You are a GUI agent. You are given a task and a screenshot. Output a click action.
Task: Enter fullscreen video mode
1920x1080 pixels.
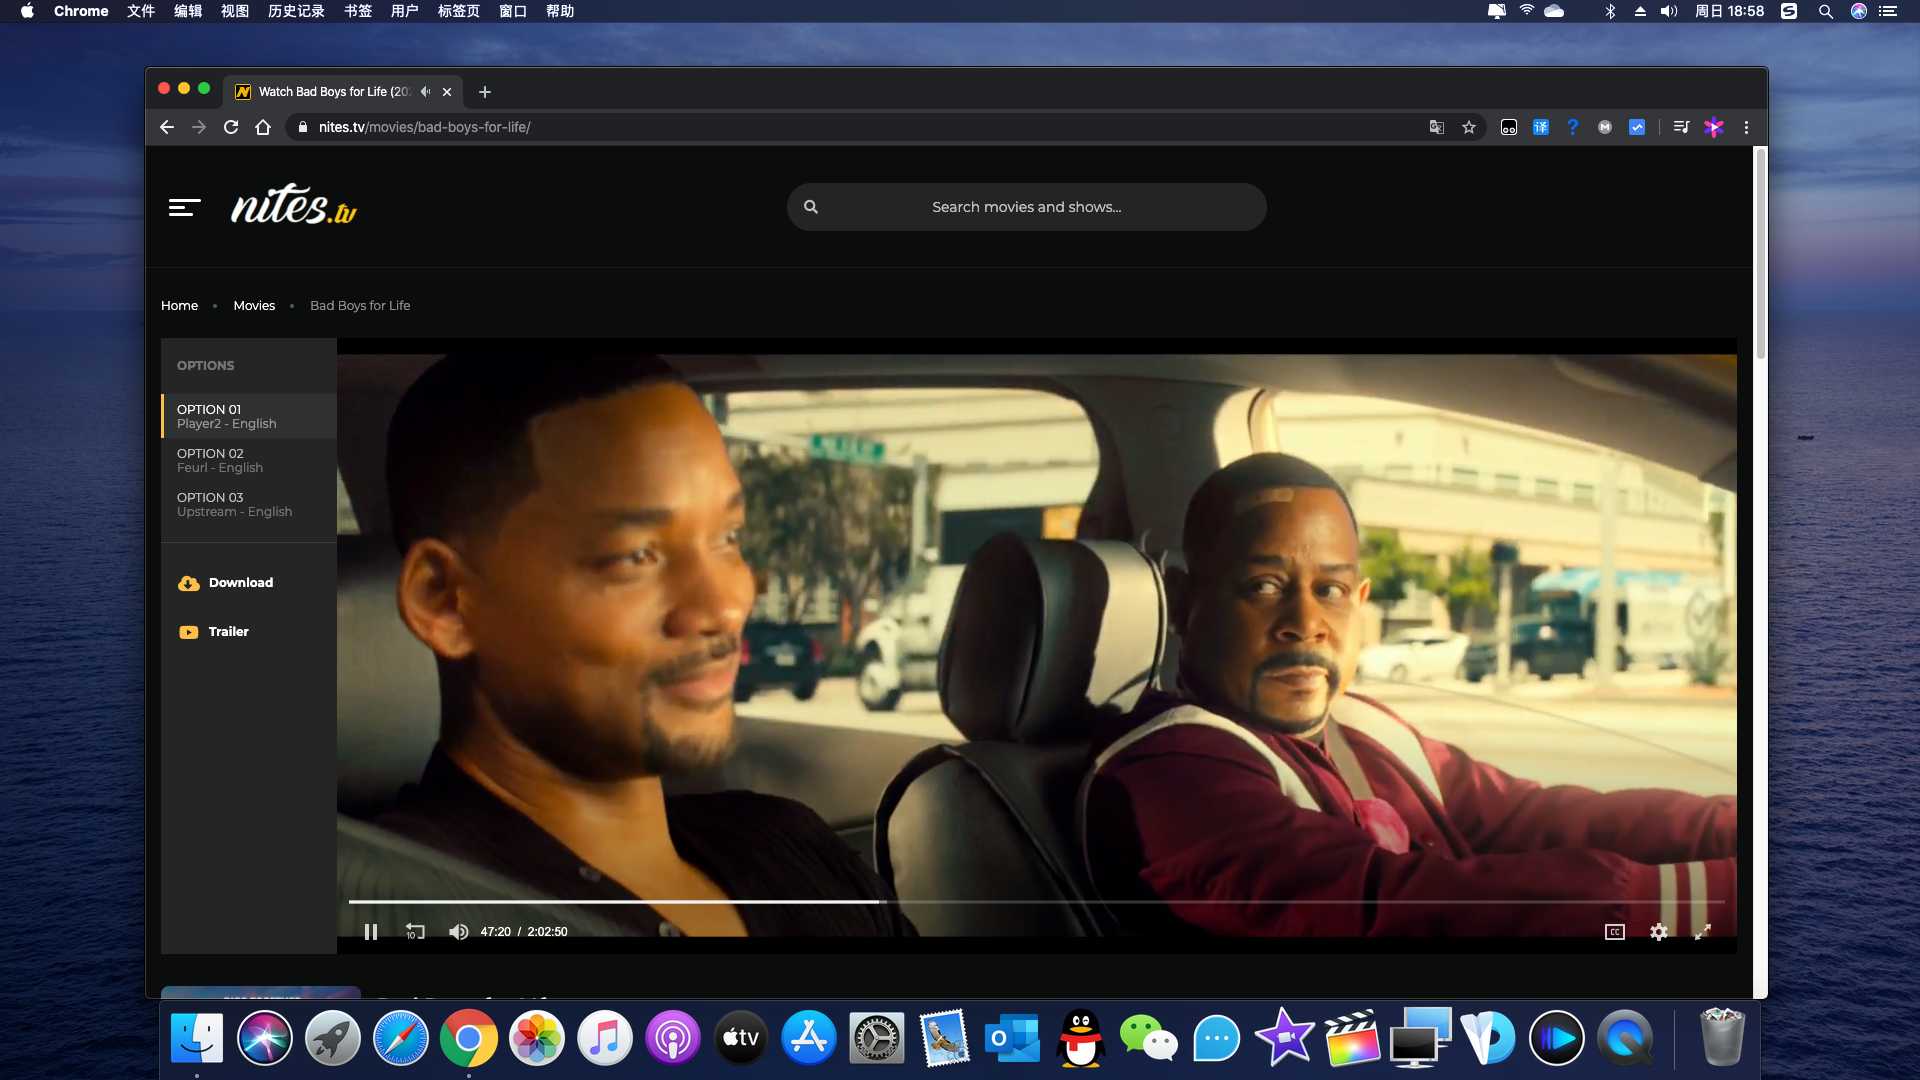pos(1702,932)
